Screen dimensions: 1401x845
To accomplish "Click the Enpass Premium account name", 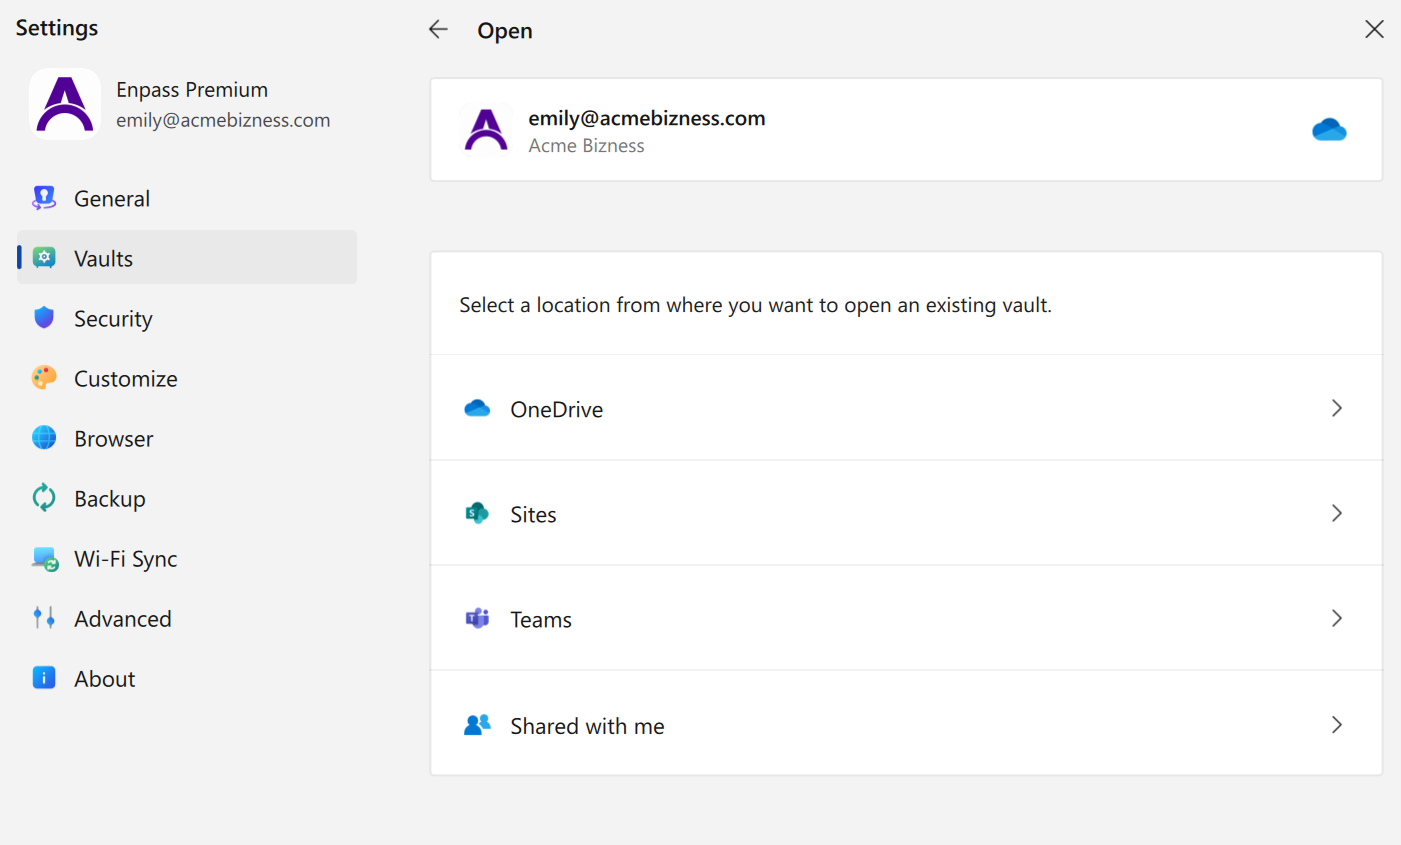I will tap(192, 89).
